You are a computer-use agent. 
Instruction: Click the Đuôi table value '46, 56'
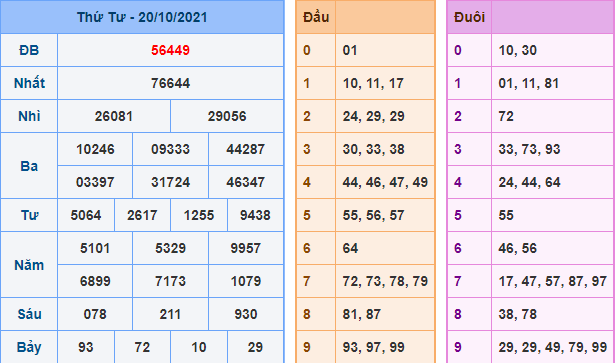pyautogui.click(x=517, y=248)
